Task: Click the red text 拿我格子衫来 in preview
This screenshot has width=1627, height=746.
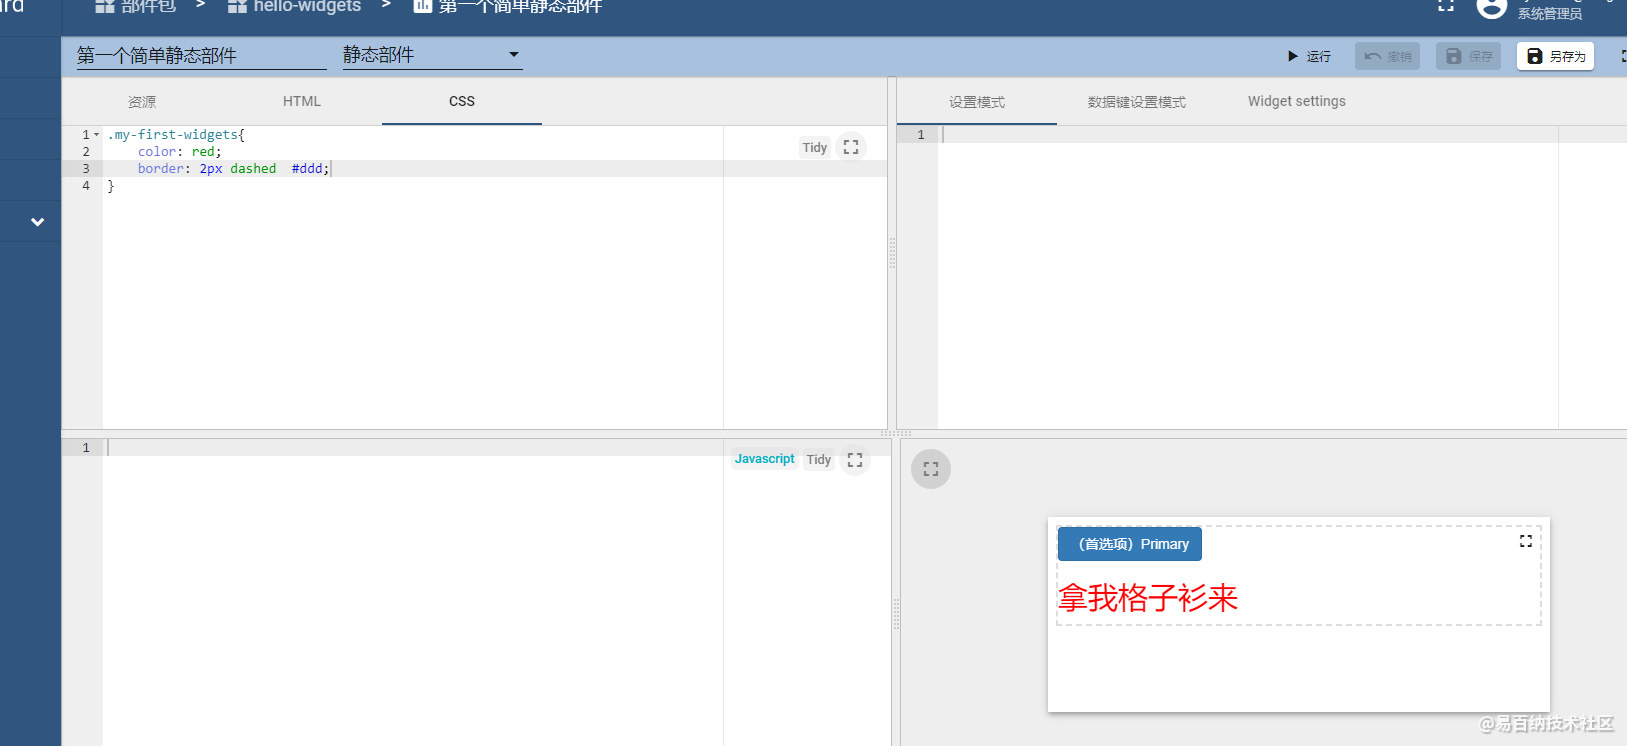Action: pos(1148,598)
